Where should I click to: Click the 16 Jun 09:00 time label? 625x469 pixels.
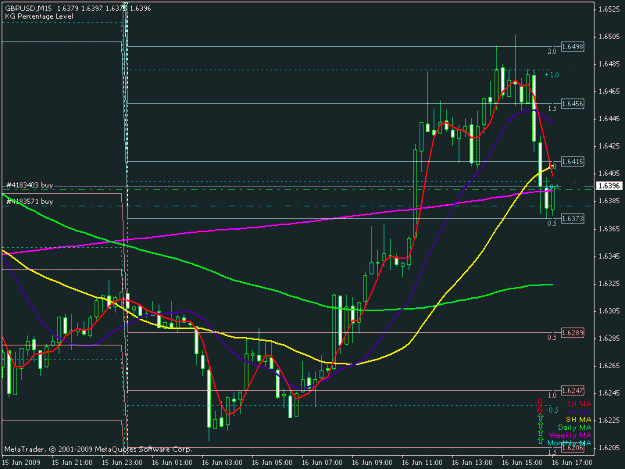pos(372,463)
